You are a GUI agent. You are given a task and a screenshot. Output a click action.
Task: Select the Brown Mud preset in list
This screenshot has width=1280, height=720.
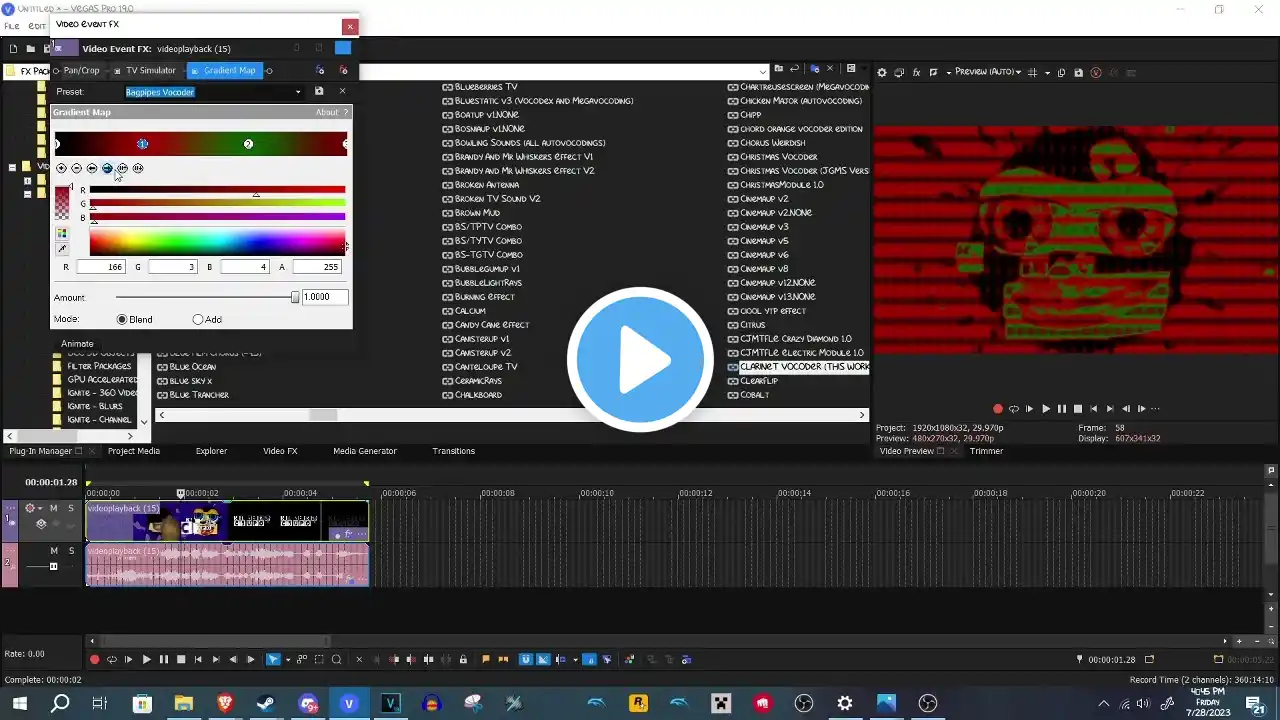coord(477,213)
